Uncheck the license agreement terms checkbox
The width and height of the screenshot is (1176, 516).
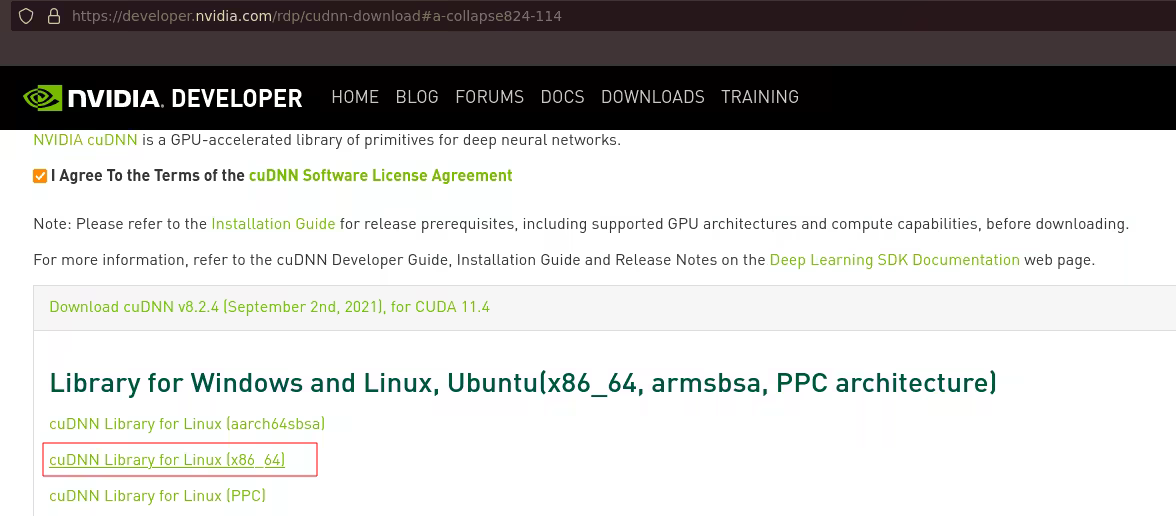[x=40, y=176]
